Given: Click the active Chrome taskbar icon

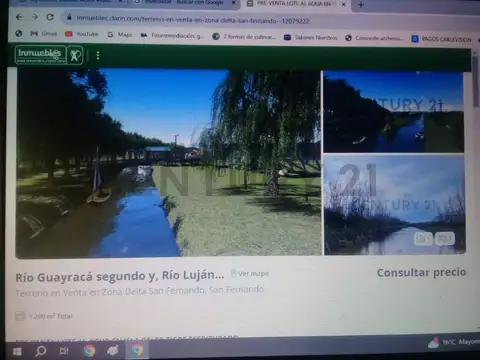Looking at the screenshot, I should click(137, 350).
